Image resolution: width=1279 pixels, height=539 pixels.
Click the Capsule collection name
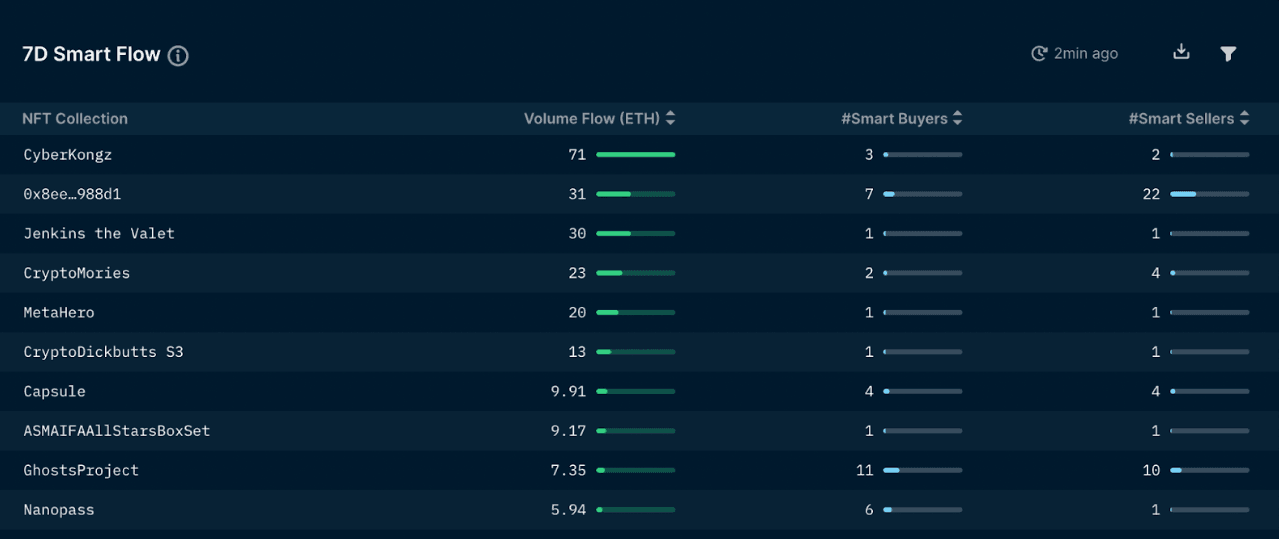(54, 391)
